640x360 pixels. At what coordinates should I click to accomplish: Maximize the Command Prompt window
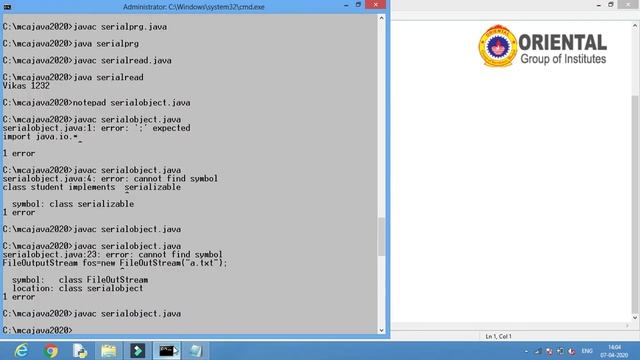tap(358, 4)
